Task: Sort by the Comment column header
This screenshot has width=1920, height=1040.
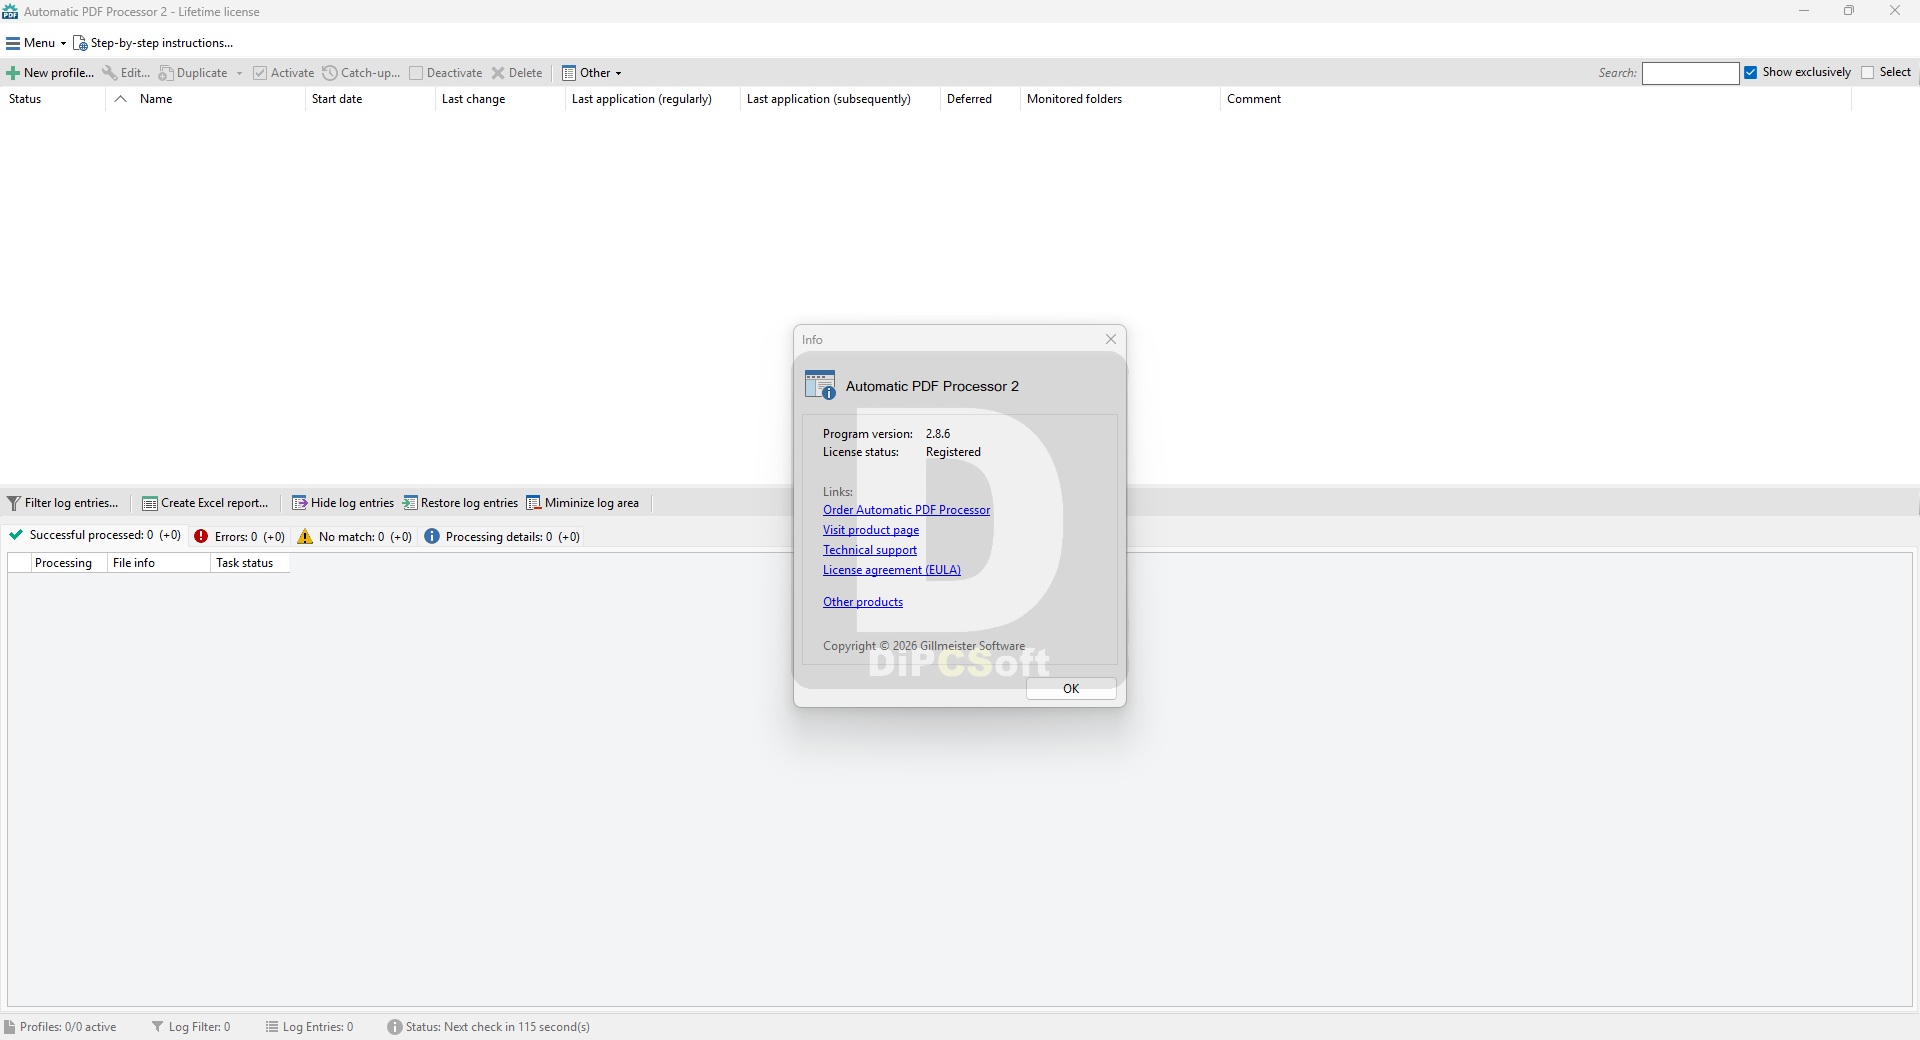Action: click(x=1536, y=99)
